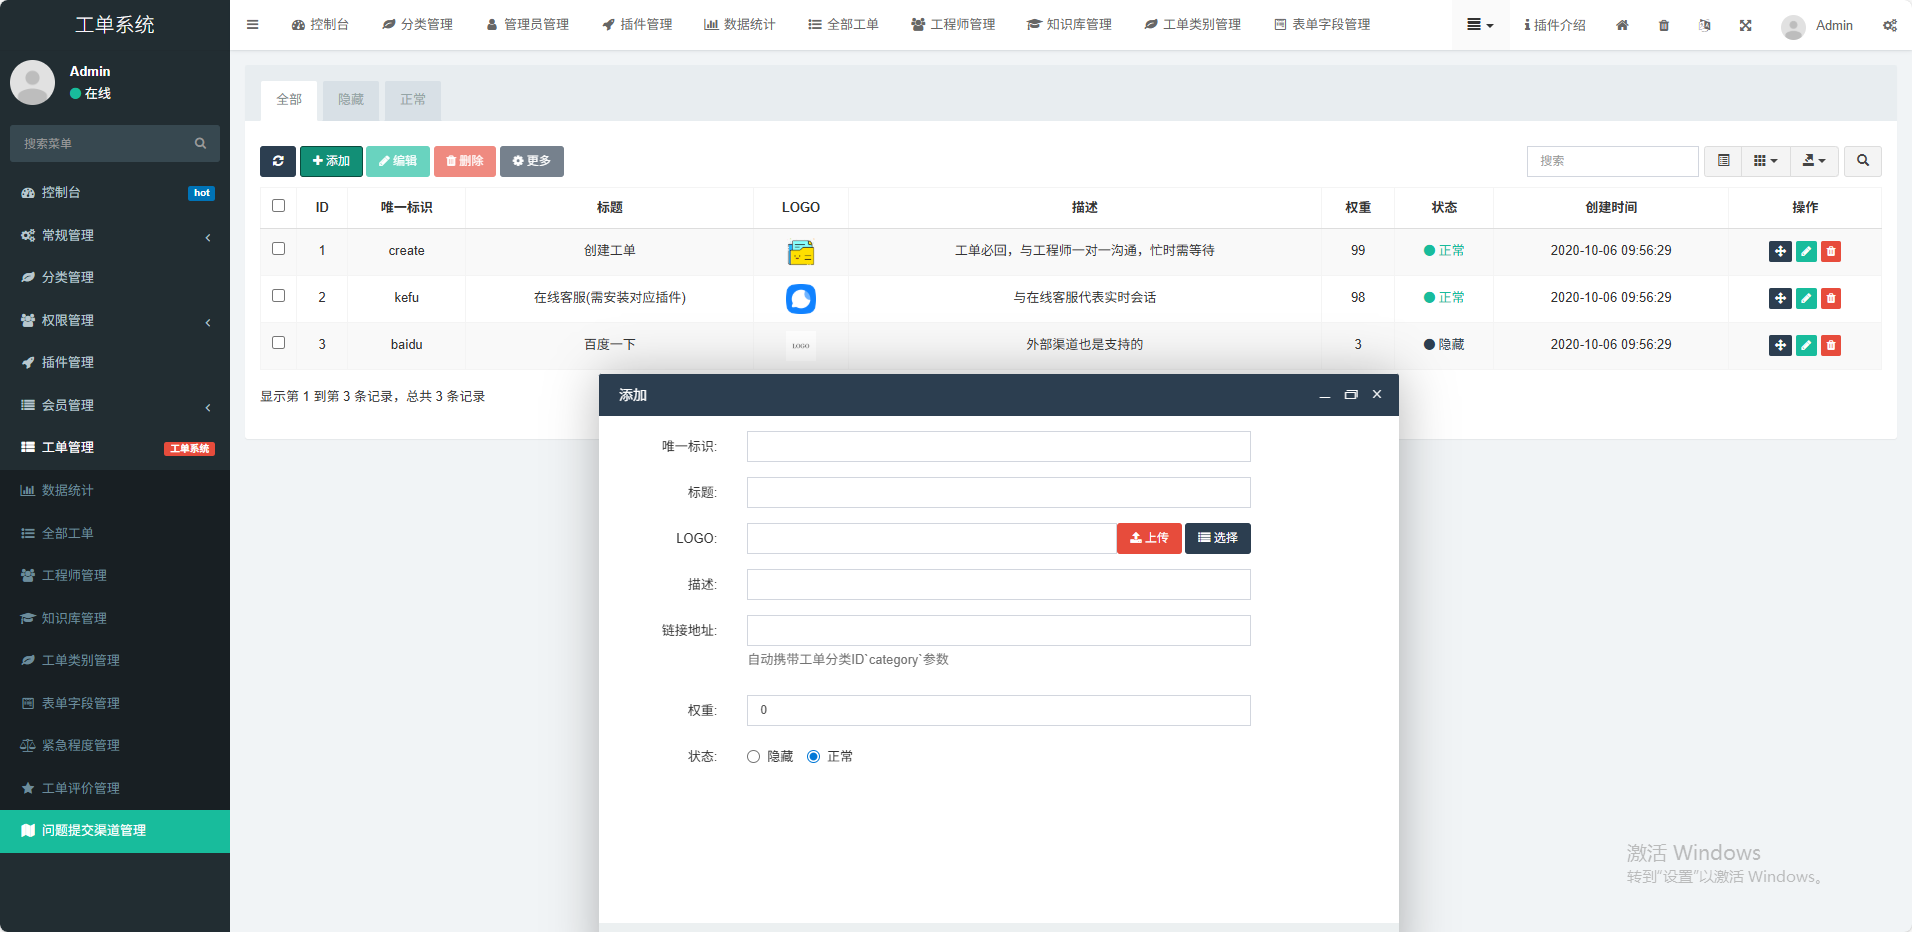The image size is (1912, 932).
Task: Open 知识库管理 in top navigation
Action: pos(1069,25)
